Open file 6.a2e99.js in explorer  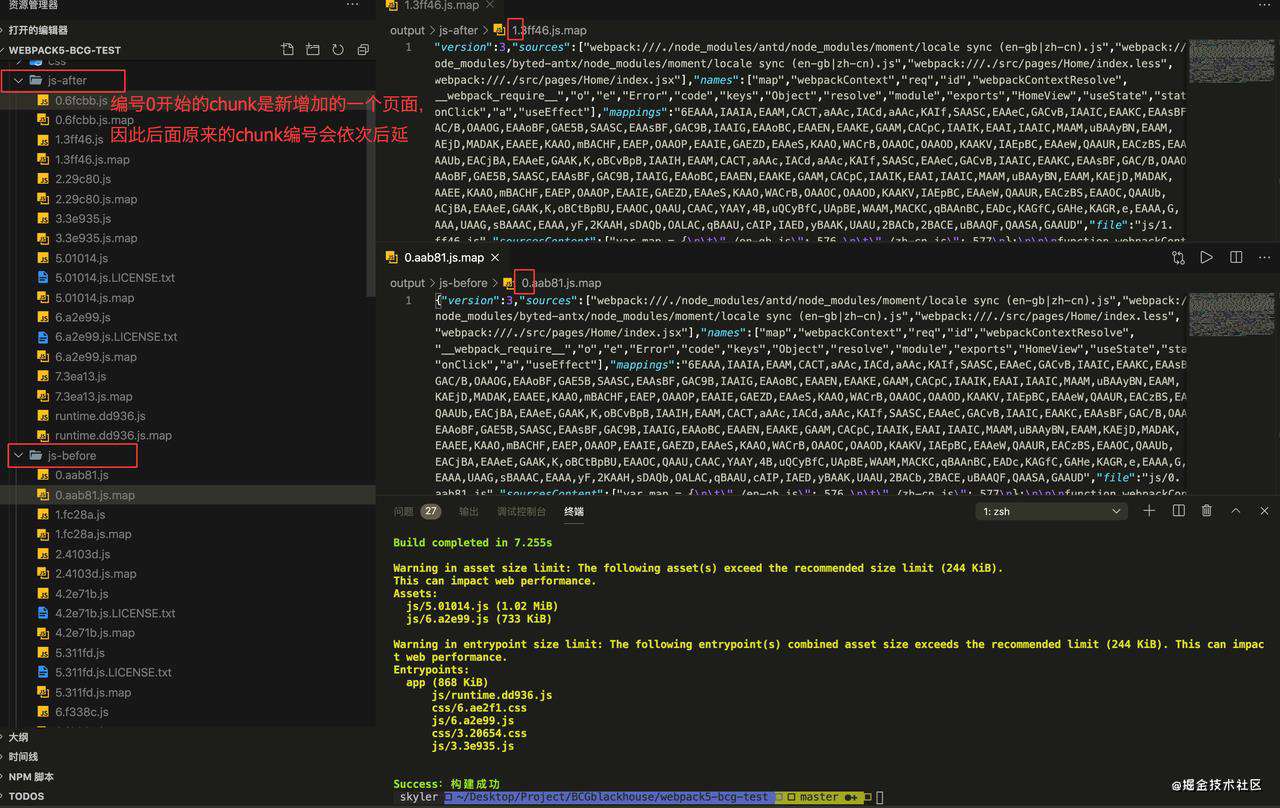pos(83,317)
